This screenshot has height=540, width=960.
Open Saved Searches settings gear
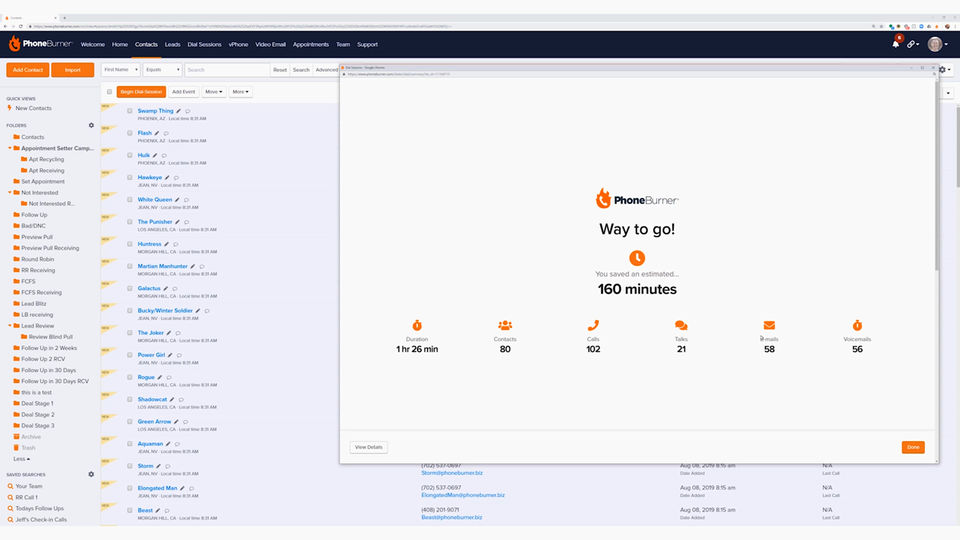91,474
